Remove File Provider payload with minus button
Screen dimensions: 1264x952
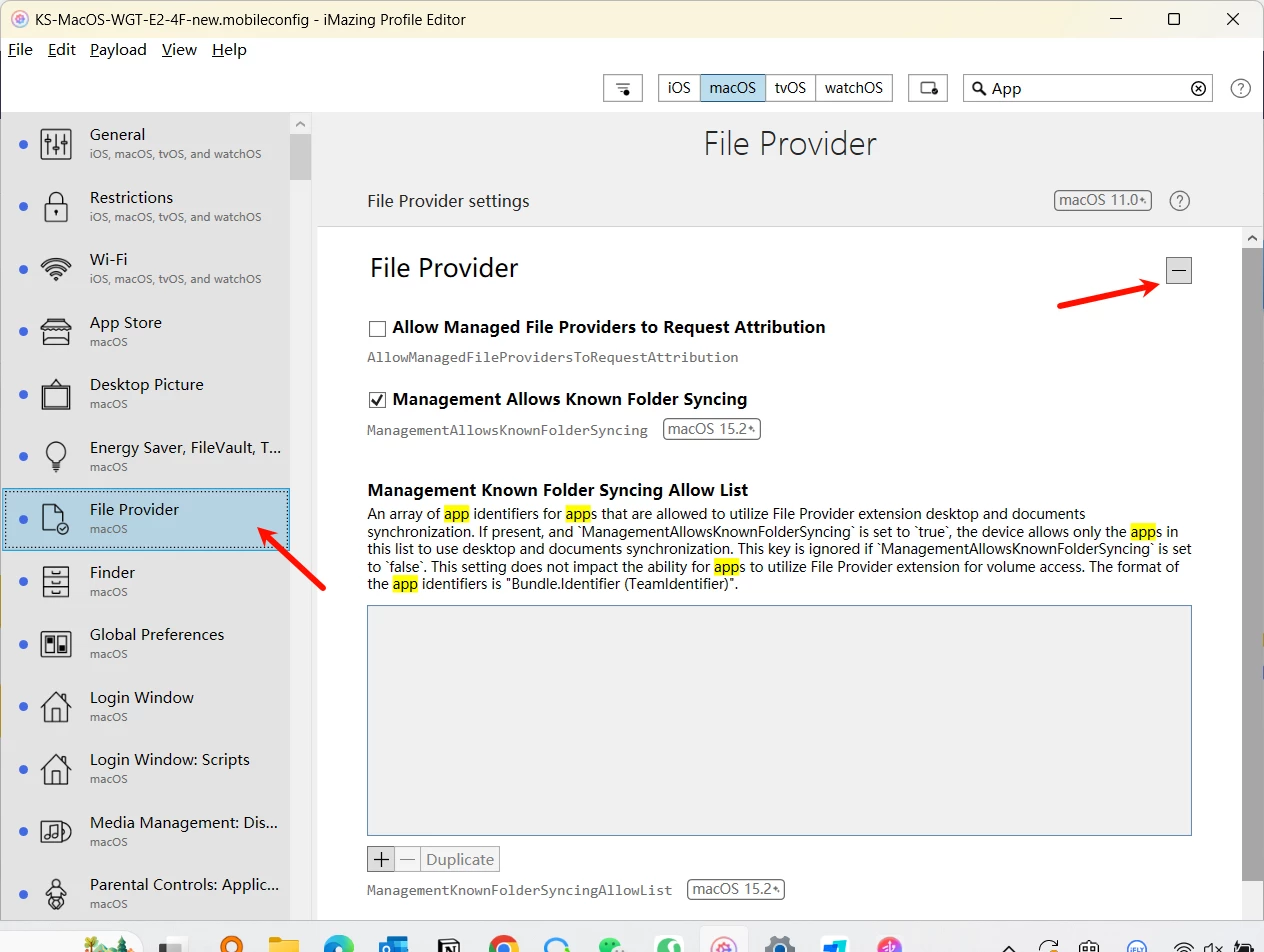pos(1179,270)
